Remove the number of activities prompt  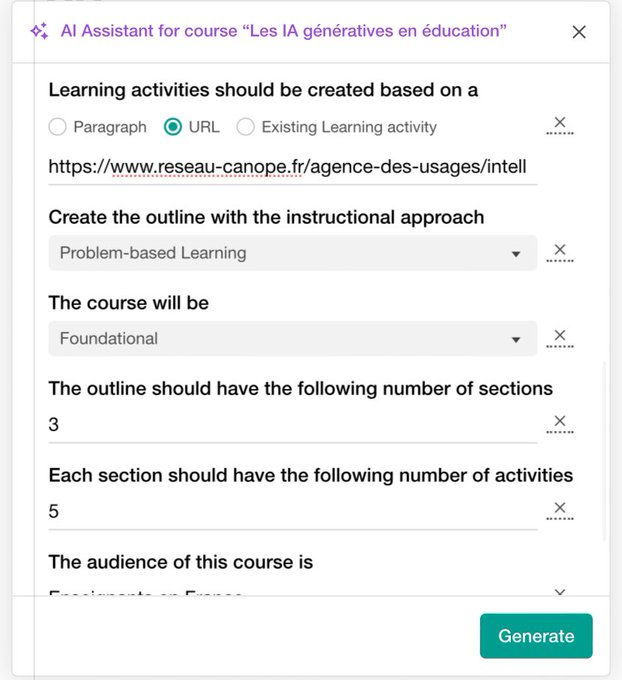560,509
